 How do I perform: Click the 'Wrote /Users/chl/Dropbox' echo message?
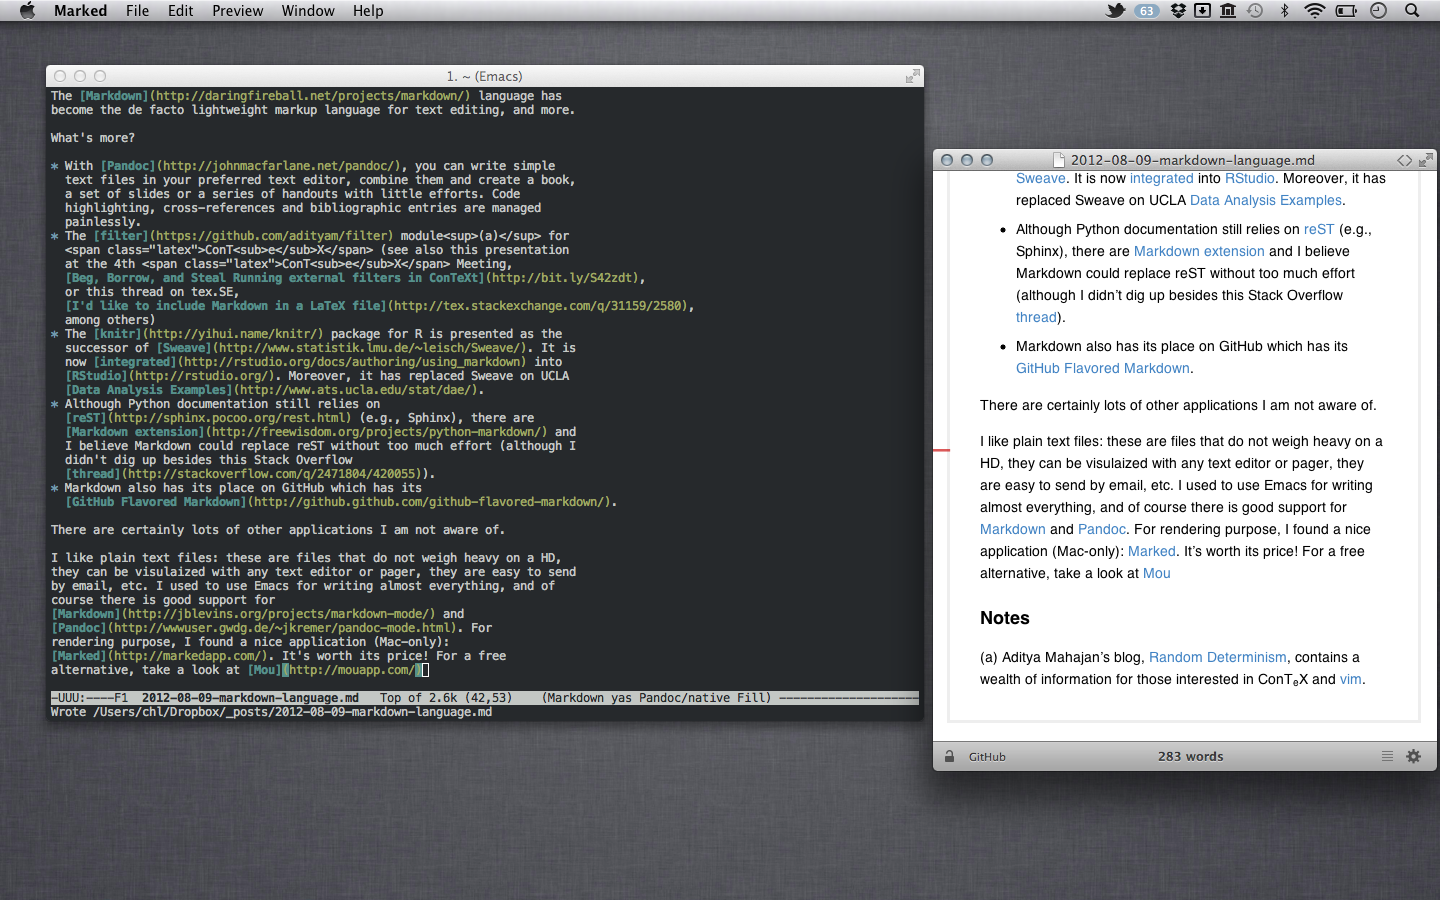[271, 712]
